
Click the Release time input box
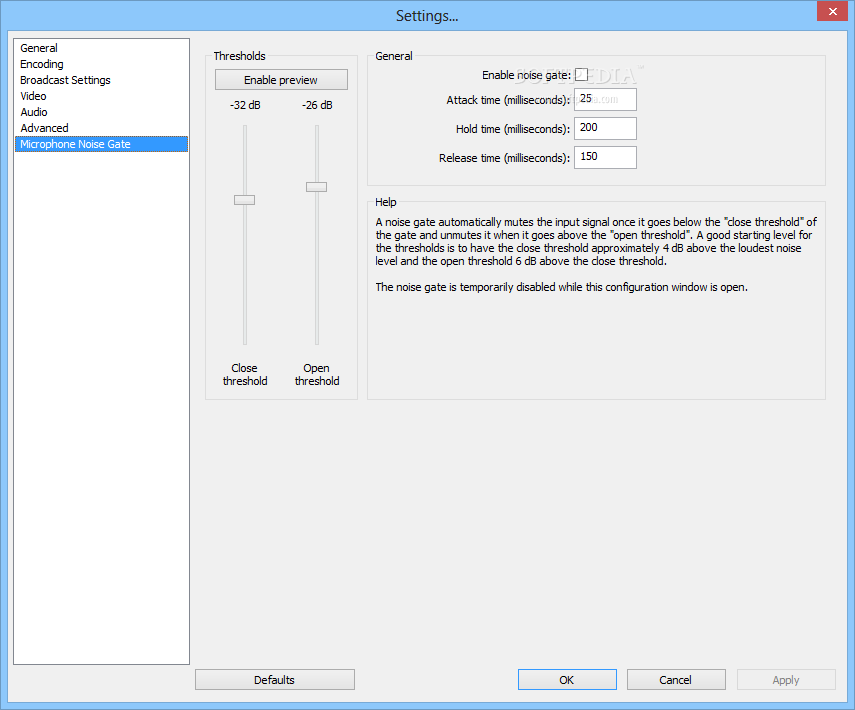click(605, 157)
